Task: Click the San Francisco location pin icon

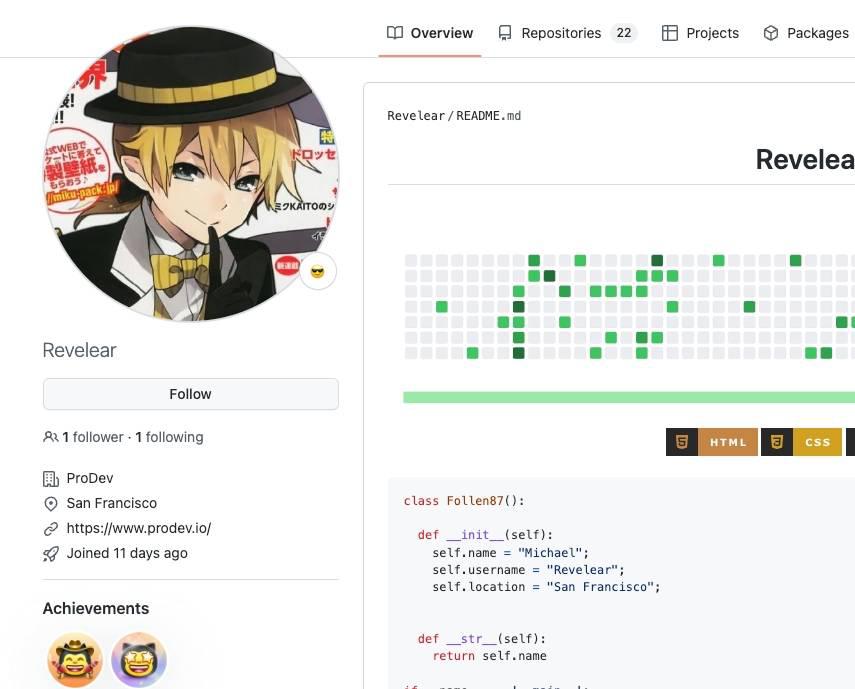Action: point(51,504)
